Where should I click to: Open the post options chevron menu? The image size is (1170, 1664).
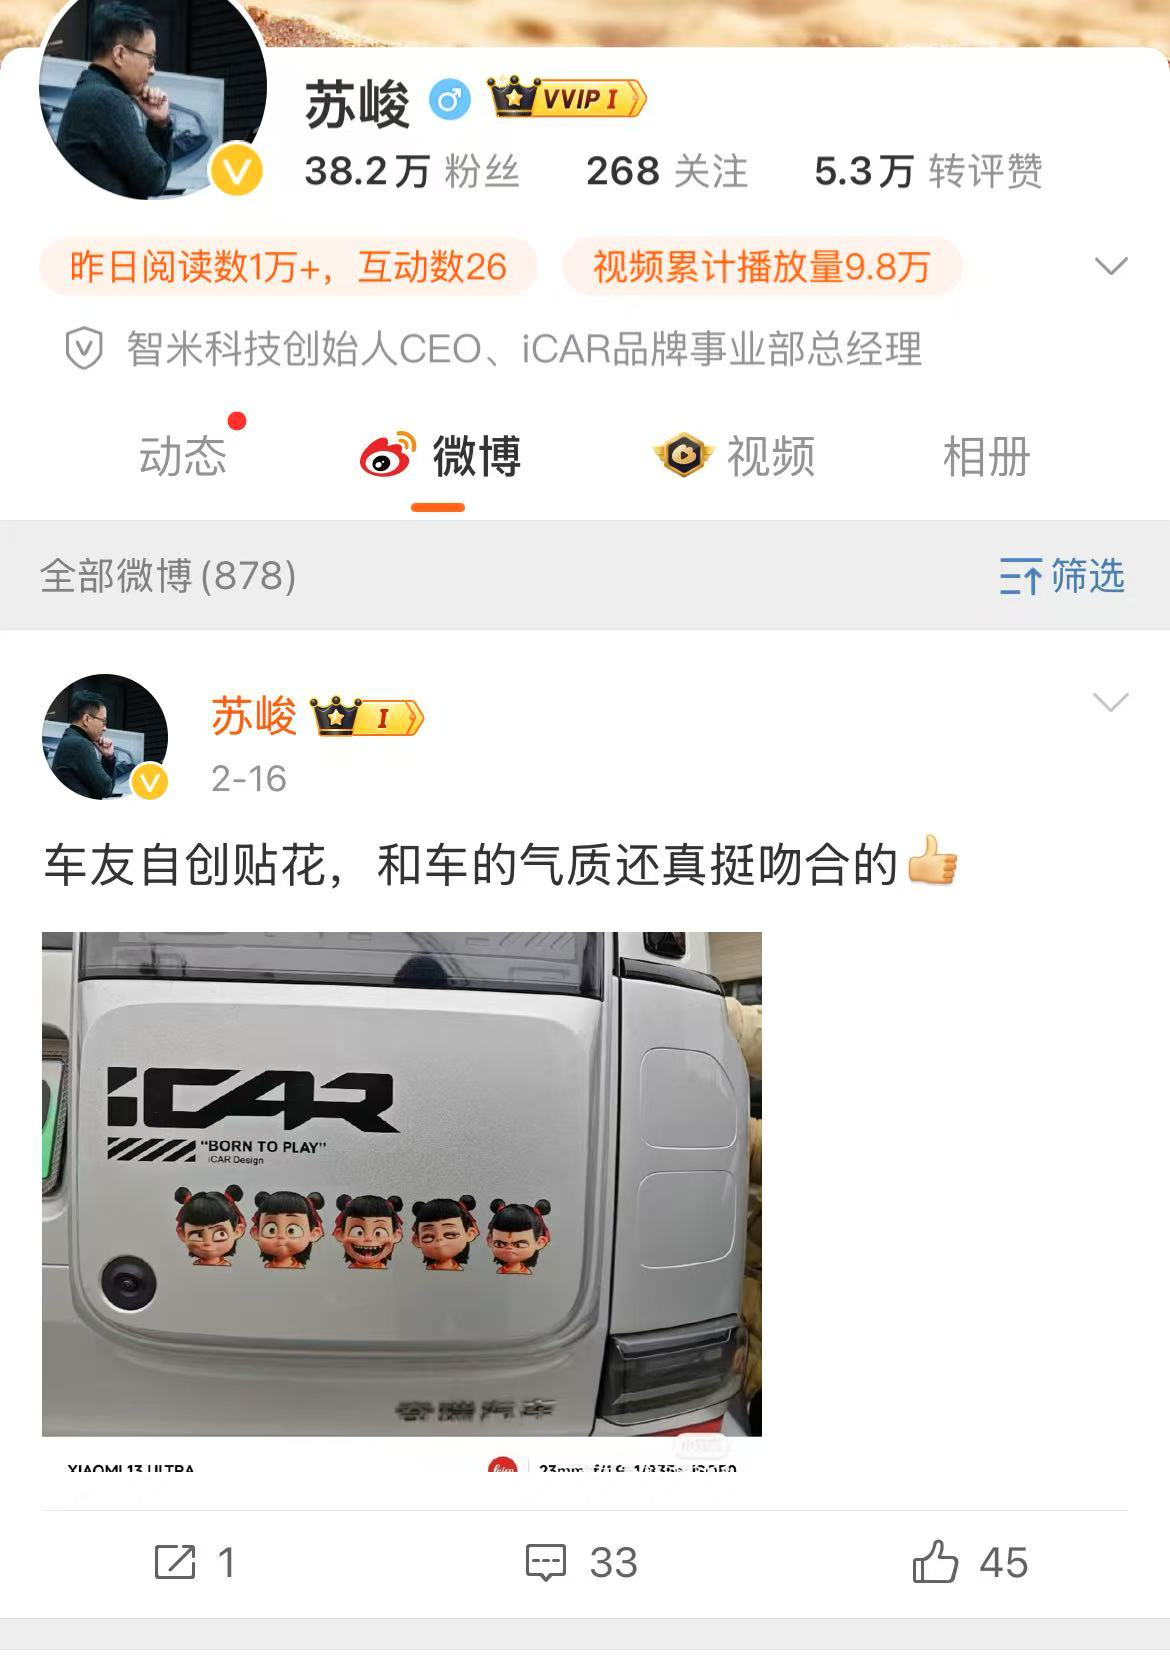pyautogui.click(x=1111, y=702)
